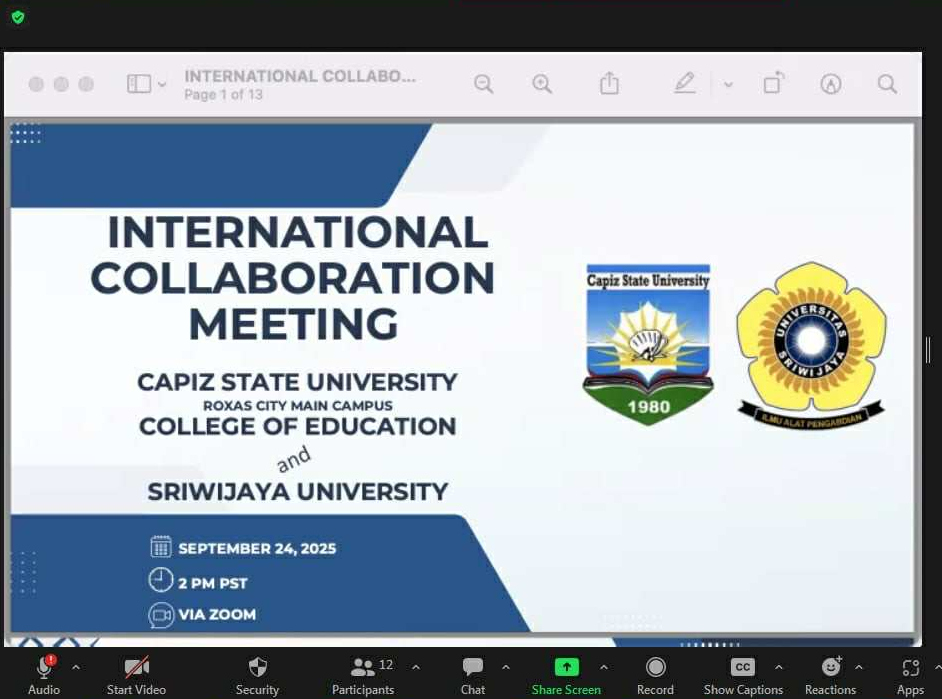Open the Participants panel
Viewport: 942px width, 699px height.
coord(363,668)
